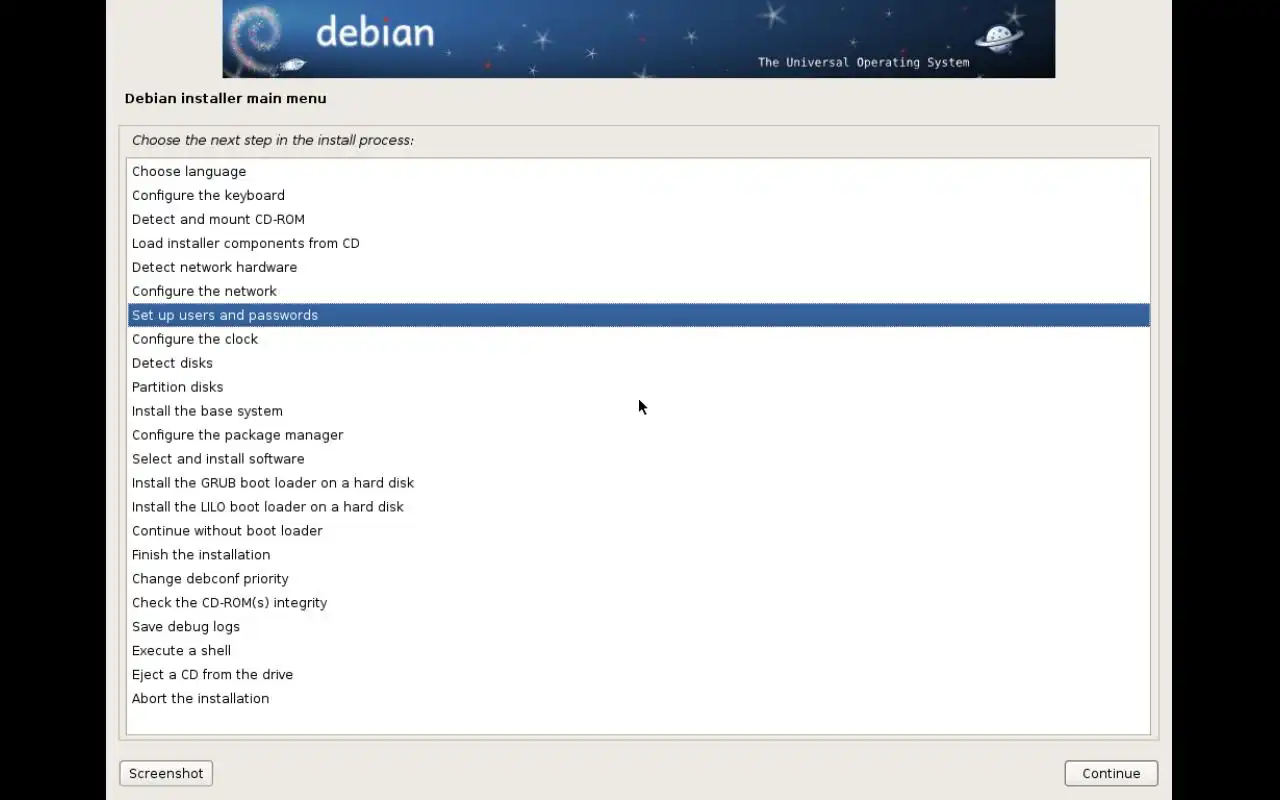
Task: Select 'Install the base system'
Action: 638,411
